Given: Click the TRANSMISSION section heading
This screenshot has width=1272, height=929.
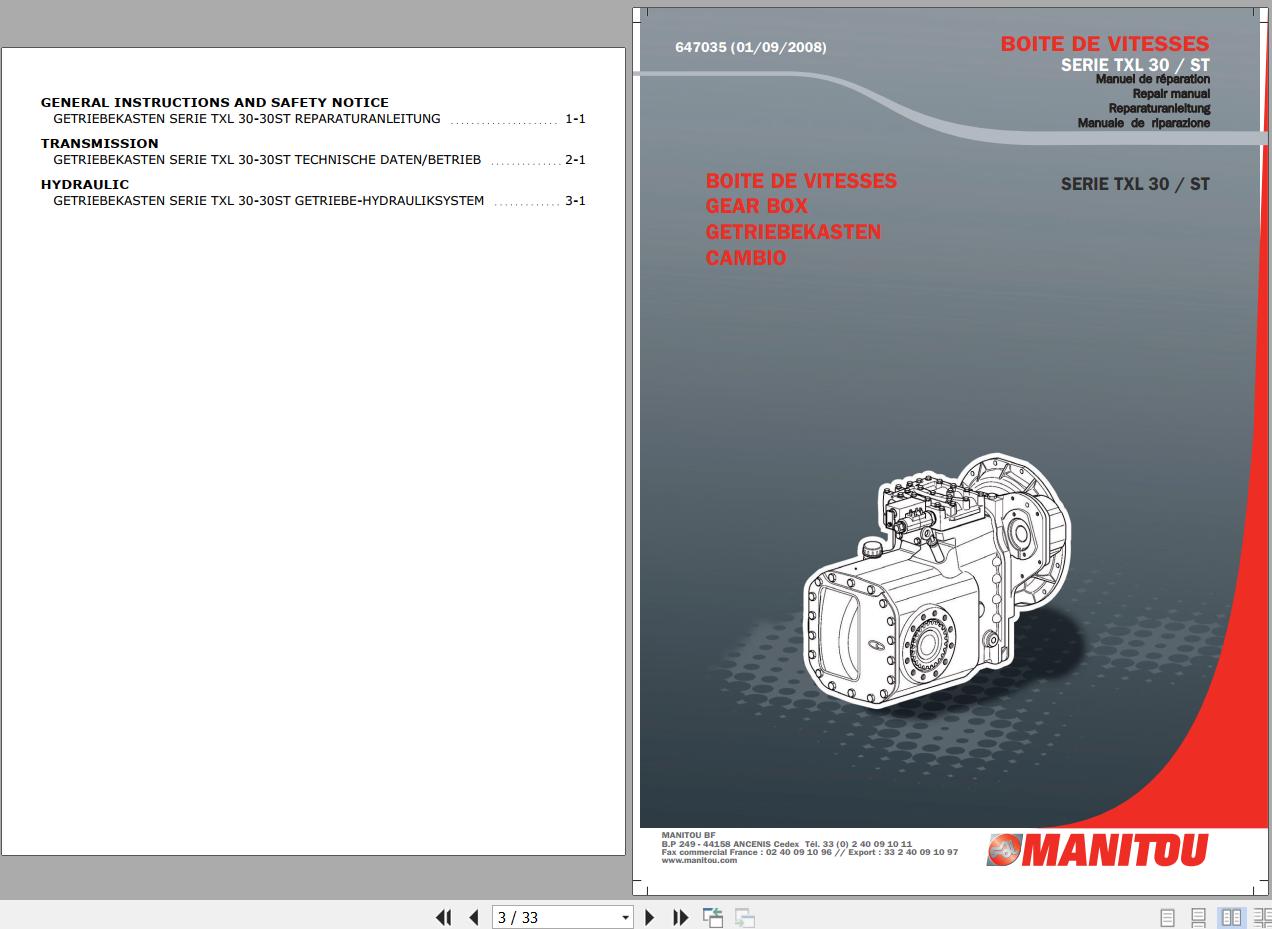Looking at the screenshot, I should (x=100, y=143).
